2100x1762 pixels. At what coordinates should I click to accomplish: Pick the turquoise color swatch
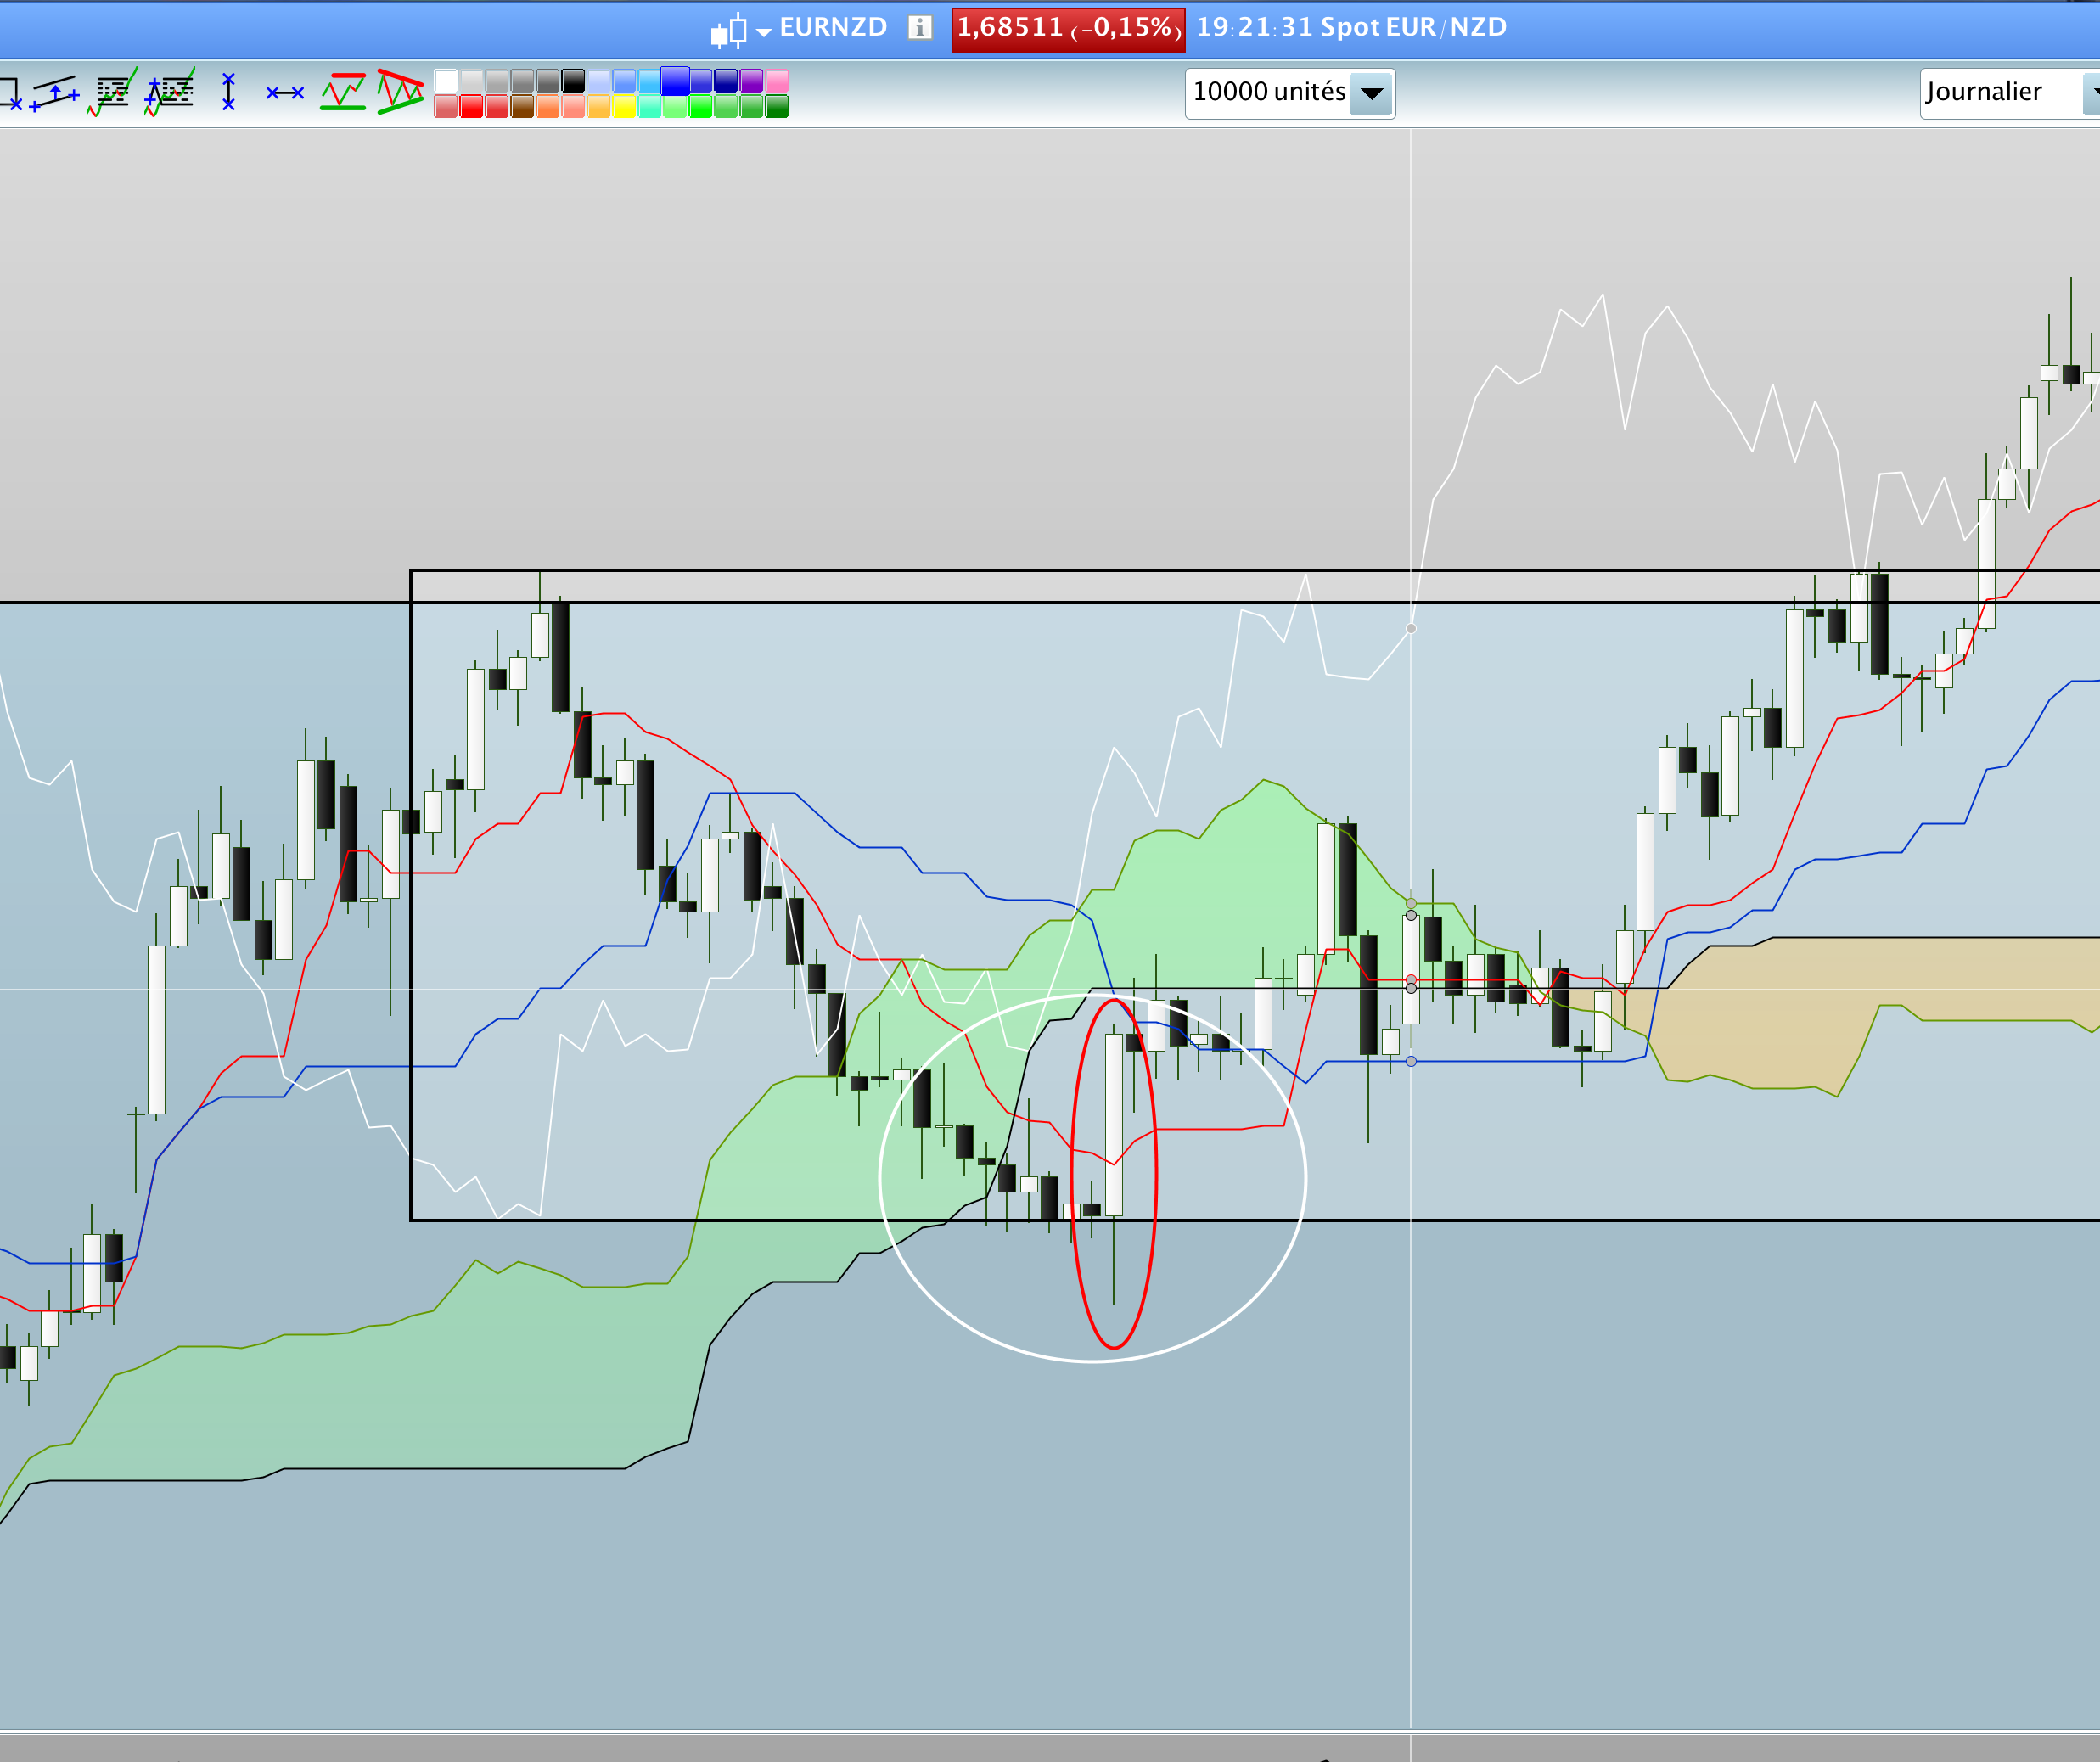point(649,106)
